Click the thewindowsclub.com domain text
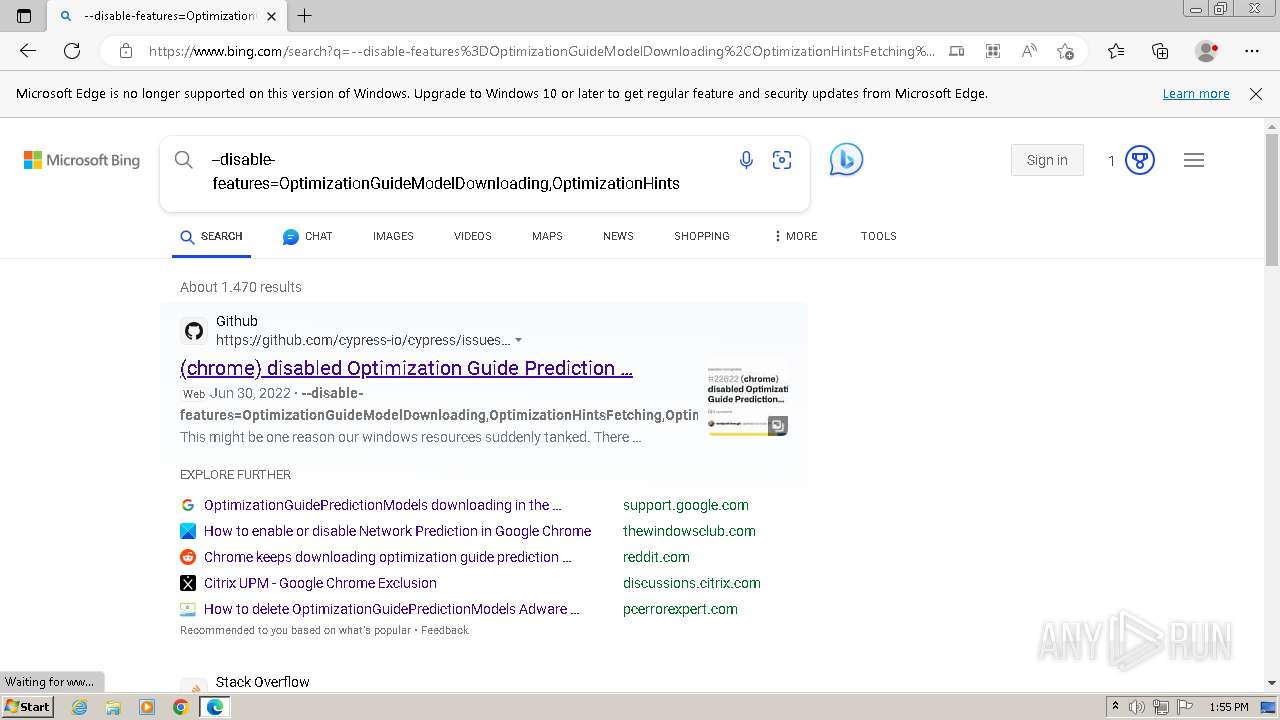The width and height of the screenshot is (1280, 720). pos(689,531)
